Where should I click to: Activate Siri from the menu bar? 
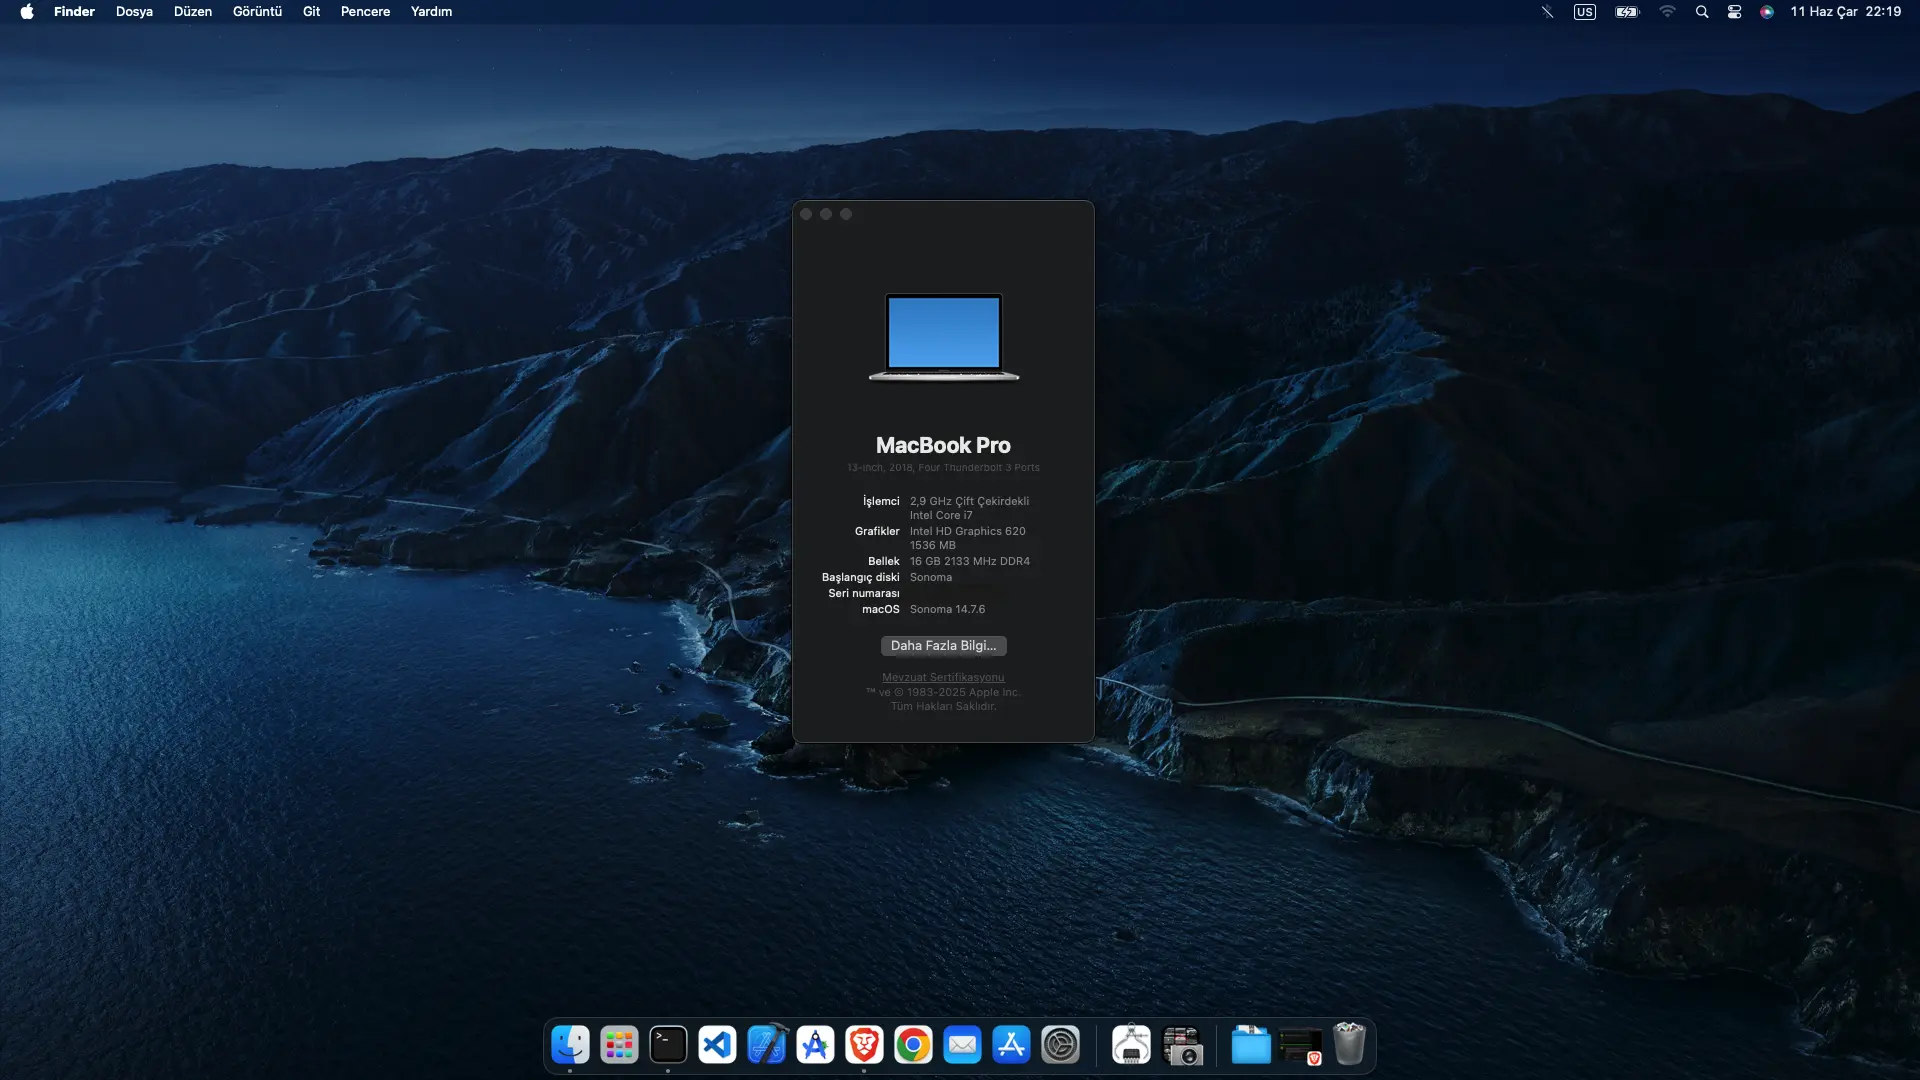pos(1767,12)
